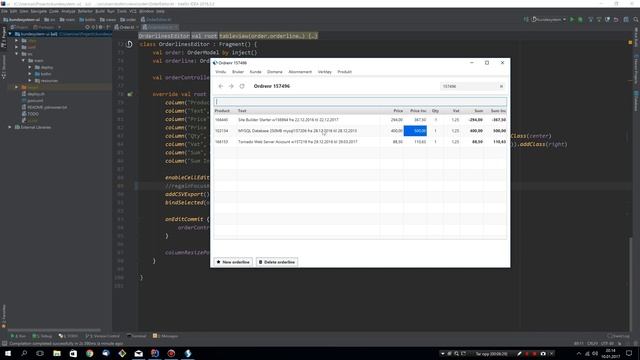Image resolution: width=640 pixels, height=360 pixels.
Task: Open the Windows Start menu
Action: [x=8, y=353]
